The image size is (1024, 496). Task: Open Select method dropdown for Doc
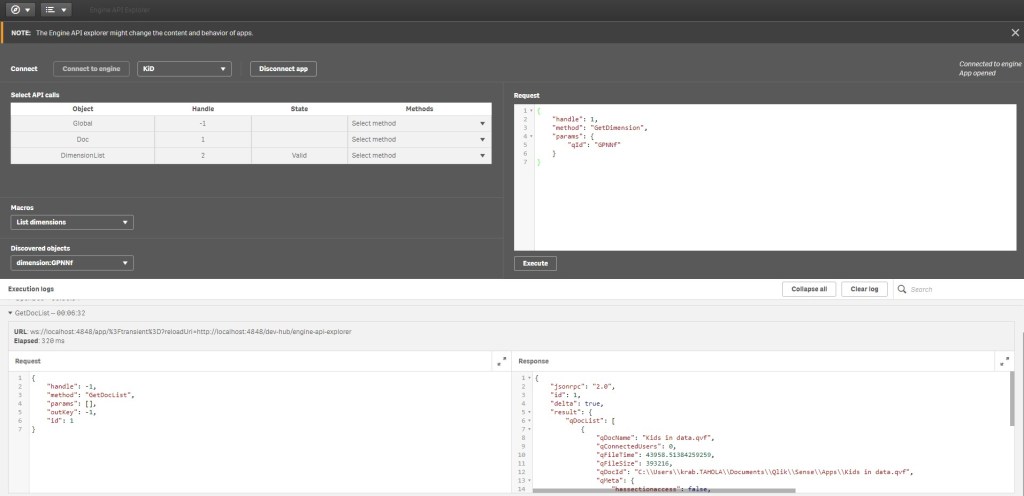[419, 139]
